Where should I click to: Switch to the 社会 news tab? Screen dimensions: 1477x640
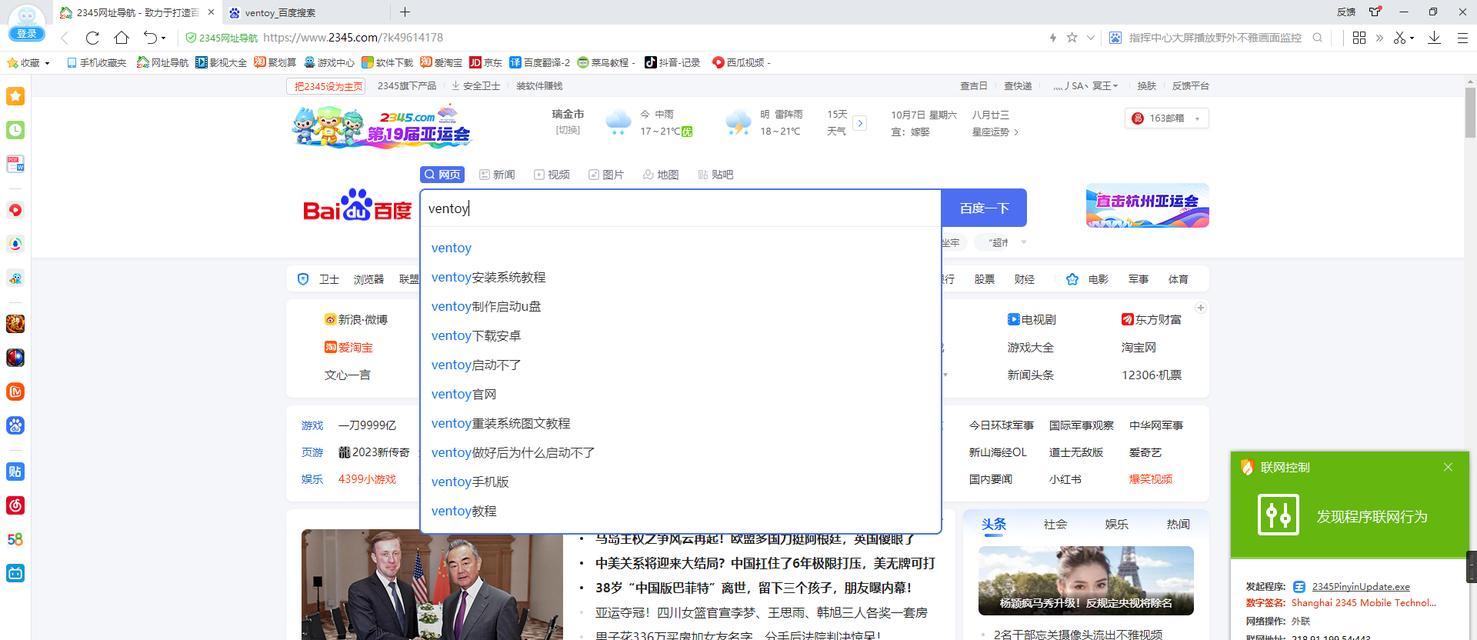coord(1055,524)
